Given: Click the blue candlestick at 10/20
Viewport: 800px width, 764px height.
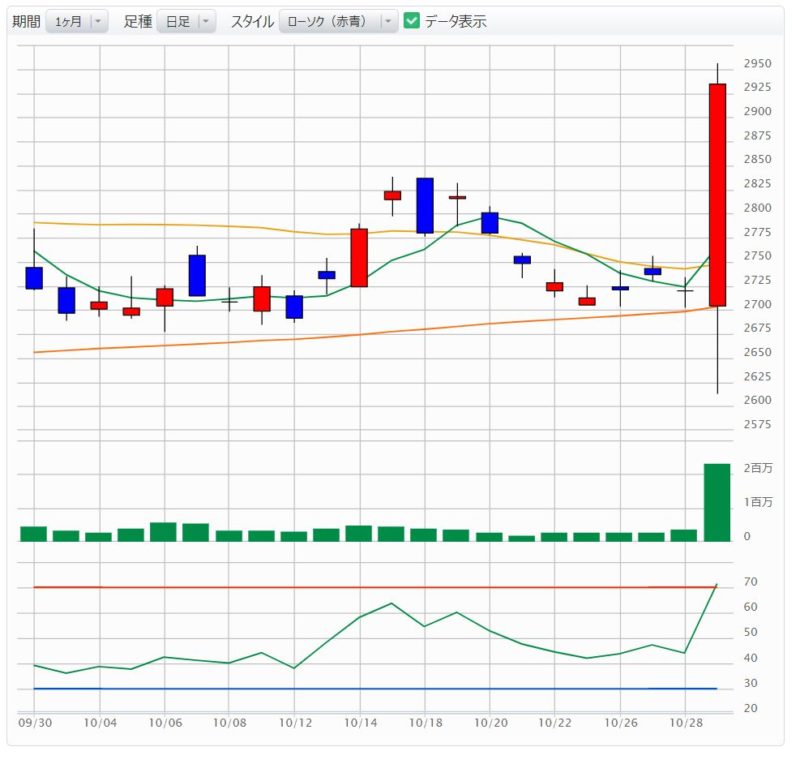Looking at the screenshot, I should (x=490, y=223).
